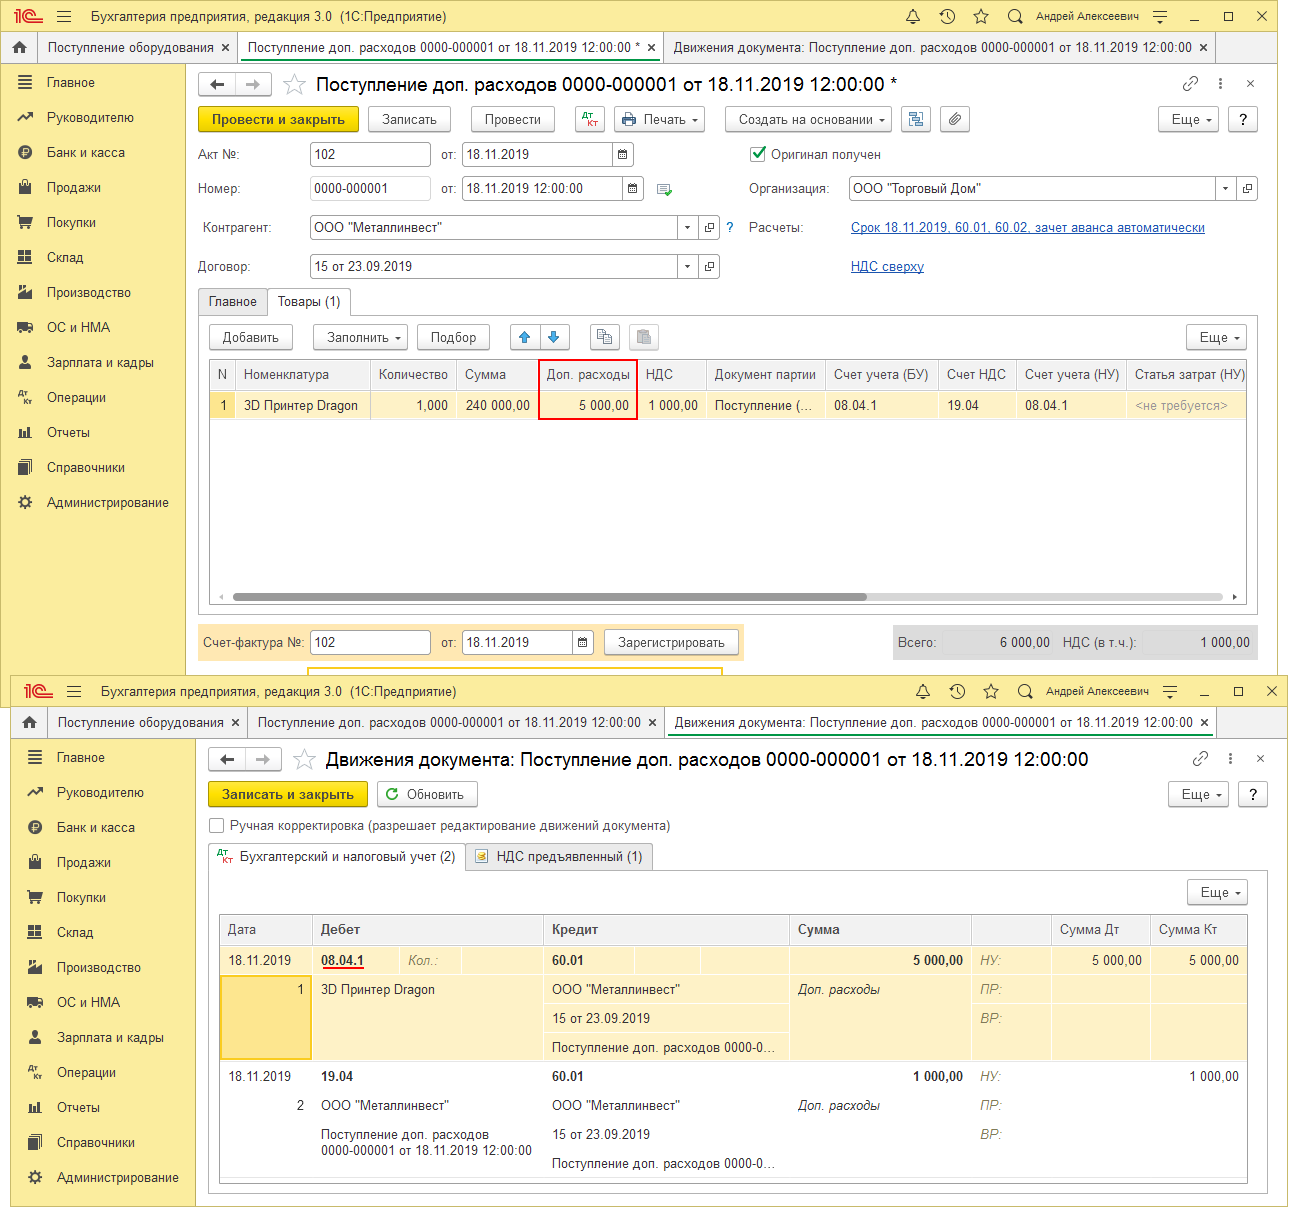Viewport: 1291px width, 1209px height.
Task: Open history icon in top window title bar
Action: click(947, 16)
